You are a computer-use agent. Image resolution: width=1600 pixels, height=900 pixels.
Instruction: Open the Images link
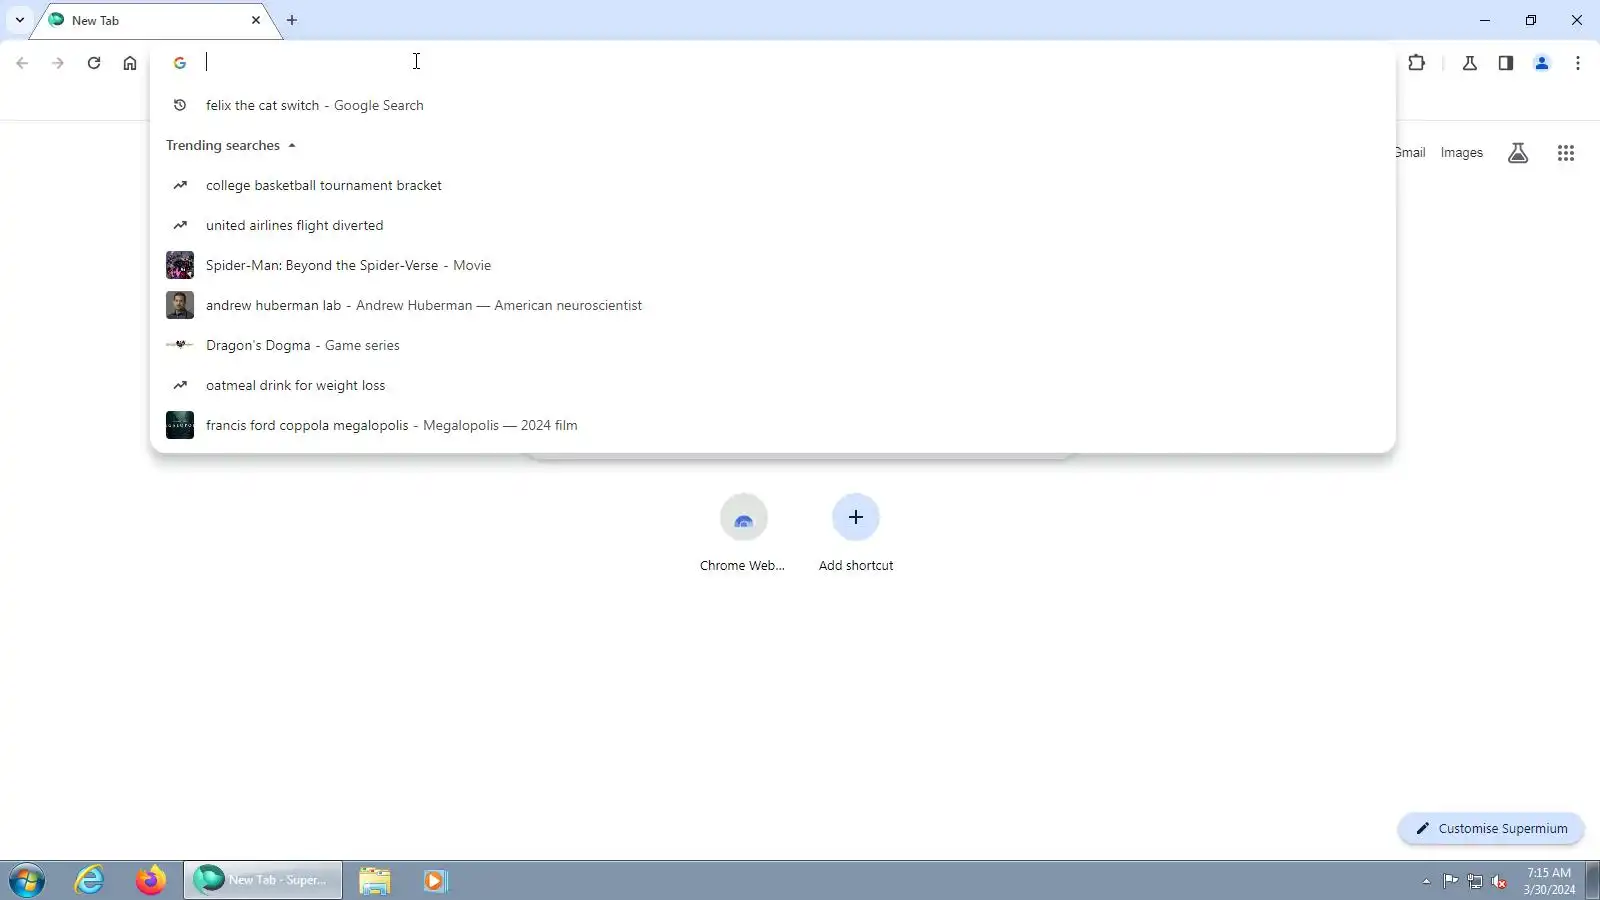pyautogui.click(x=1461, y=153)
